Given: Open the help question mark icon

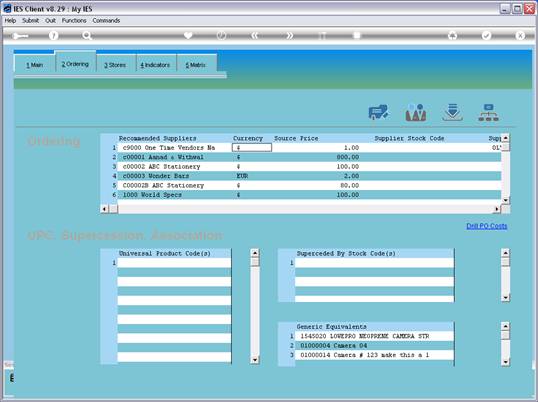Looking at the screenshot, I should pos(53,35).
